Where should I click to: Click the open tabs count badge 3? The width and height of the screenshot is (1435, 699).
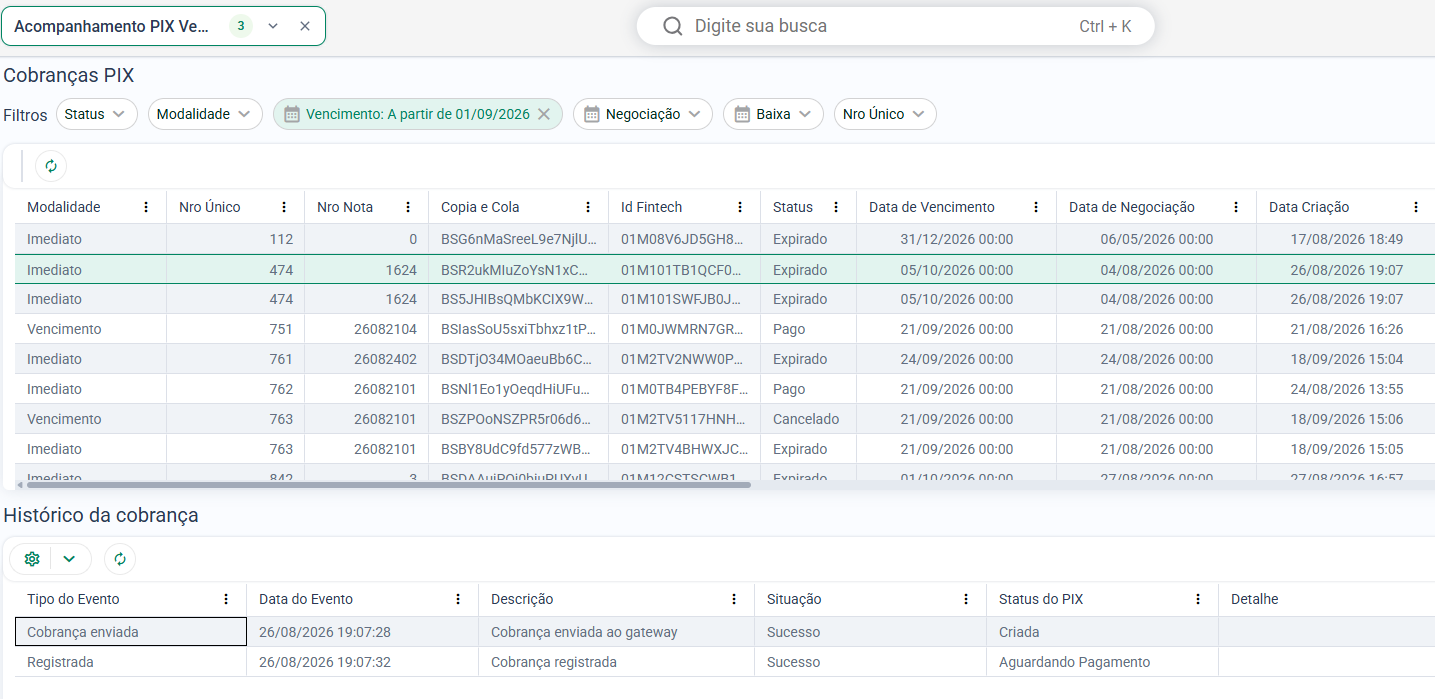coord(241,26)
